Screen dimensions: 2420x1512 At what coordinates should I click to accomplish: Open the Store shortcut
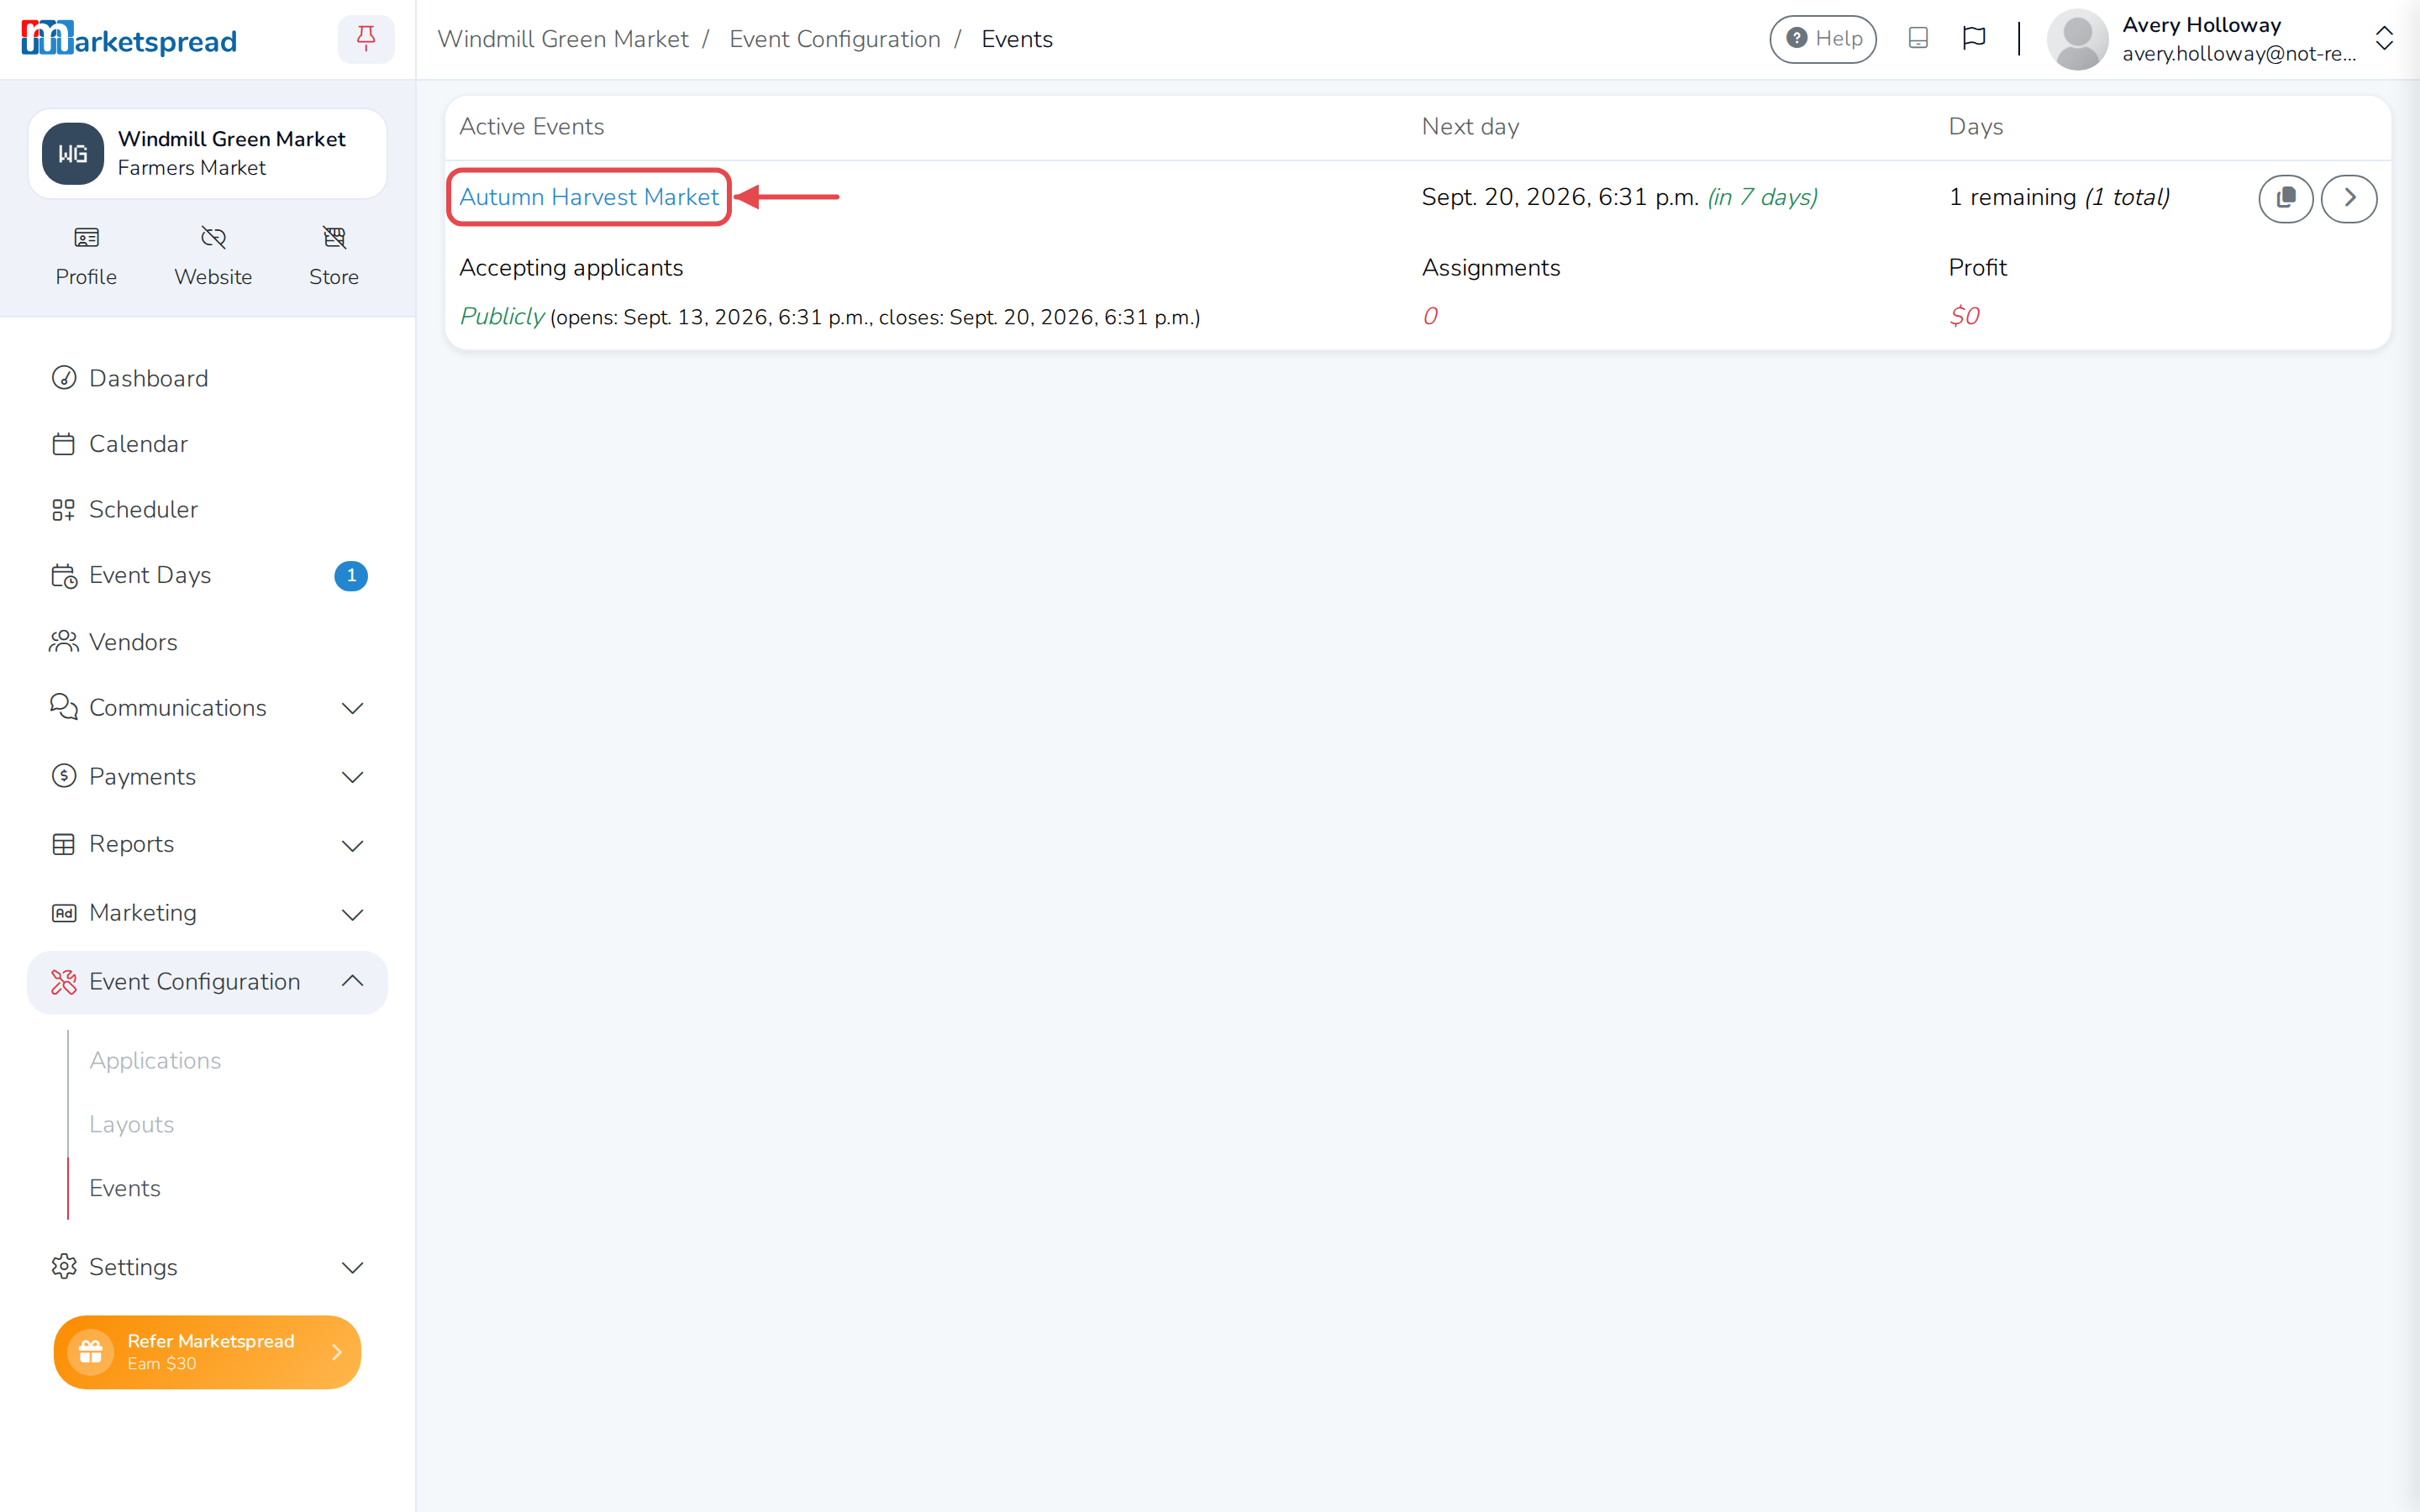[x=334, y=256]
